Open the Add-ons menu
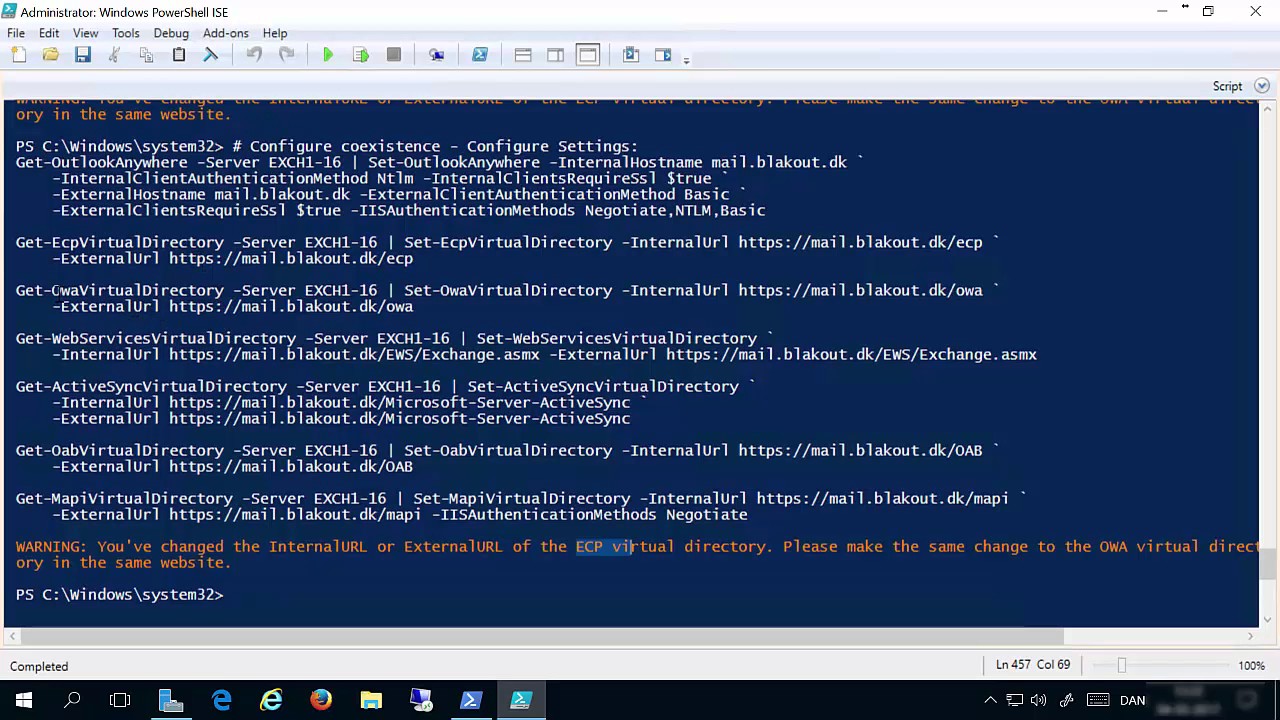 pyautogui.click(x=226, y=33)
